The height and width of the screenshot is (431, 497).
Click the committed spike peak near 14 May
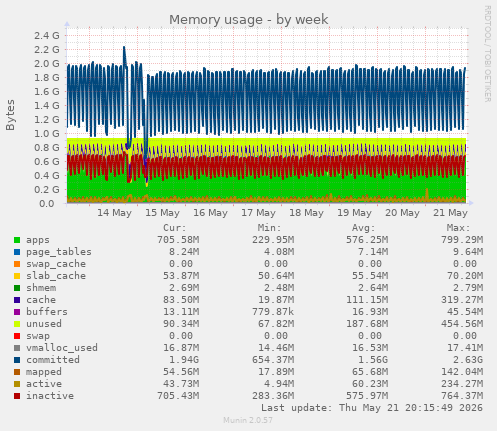click(124, 47)
